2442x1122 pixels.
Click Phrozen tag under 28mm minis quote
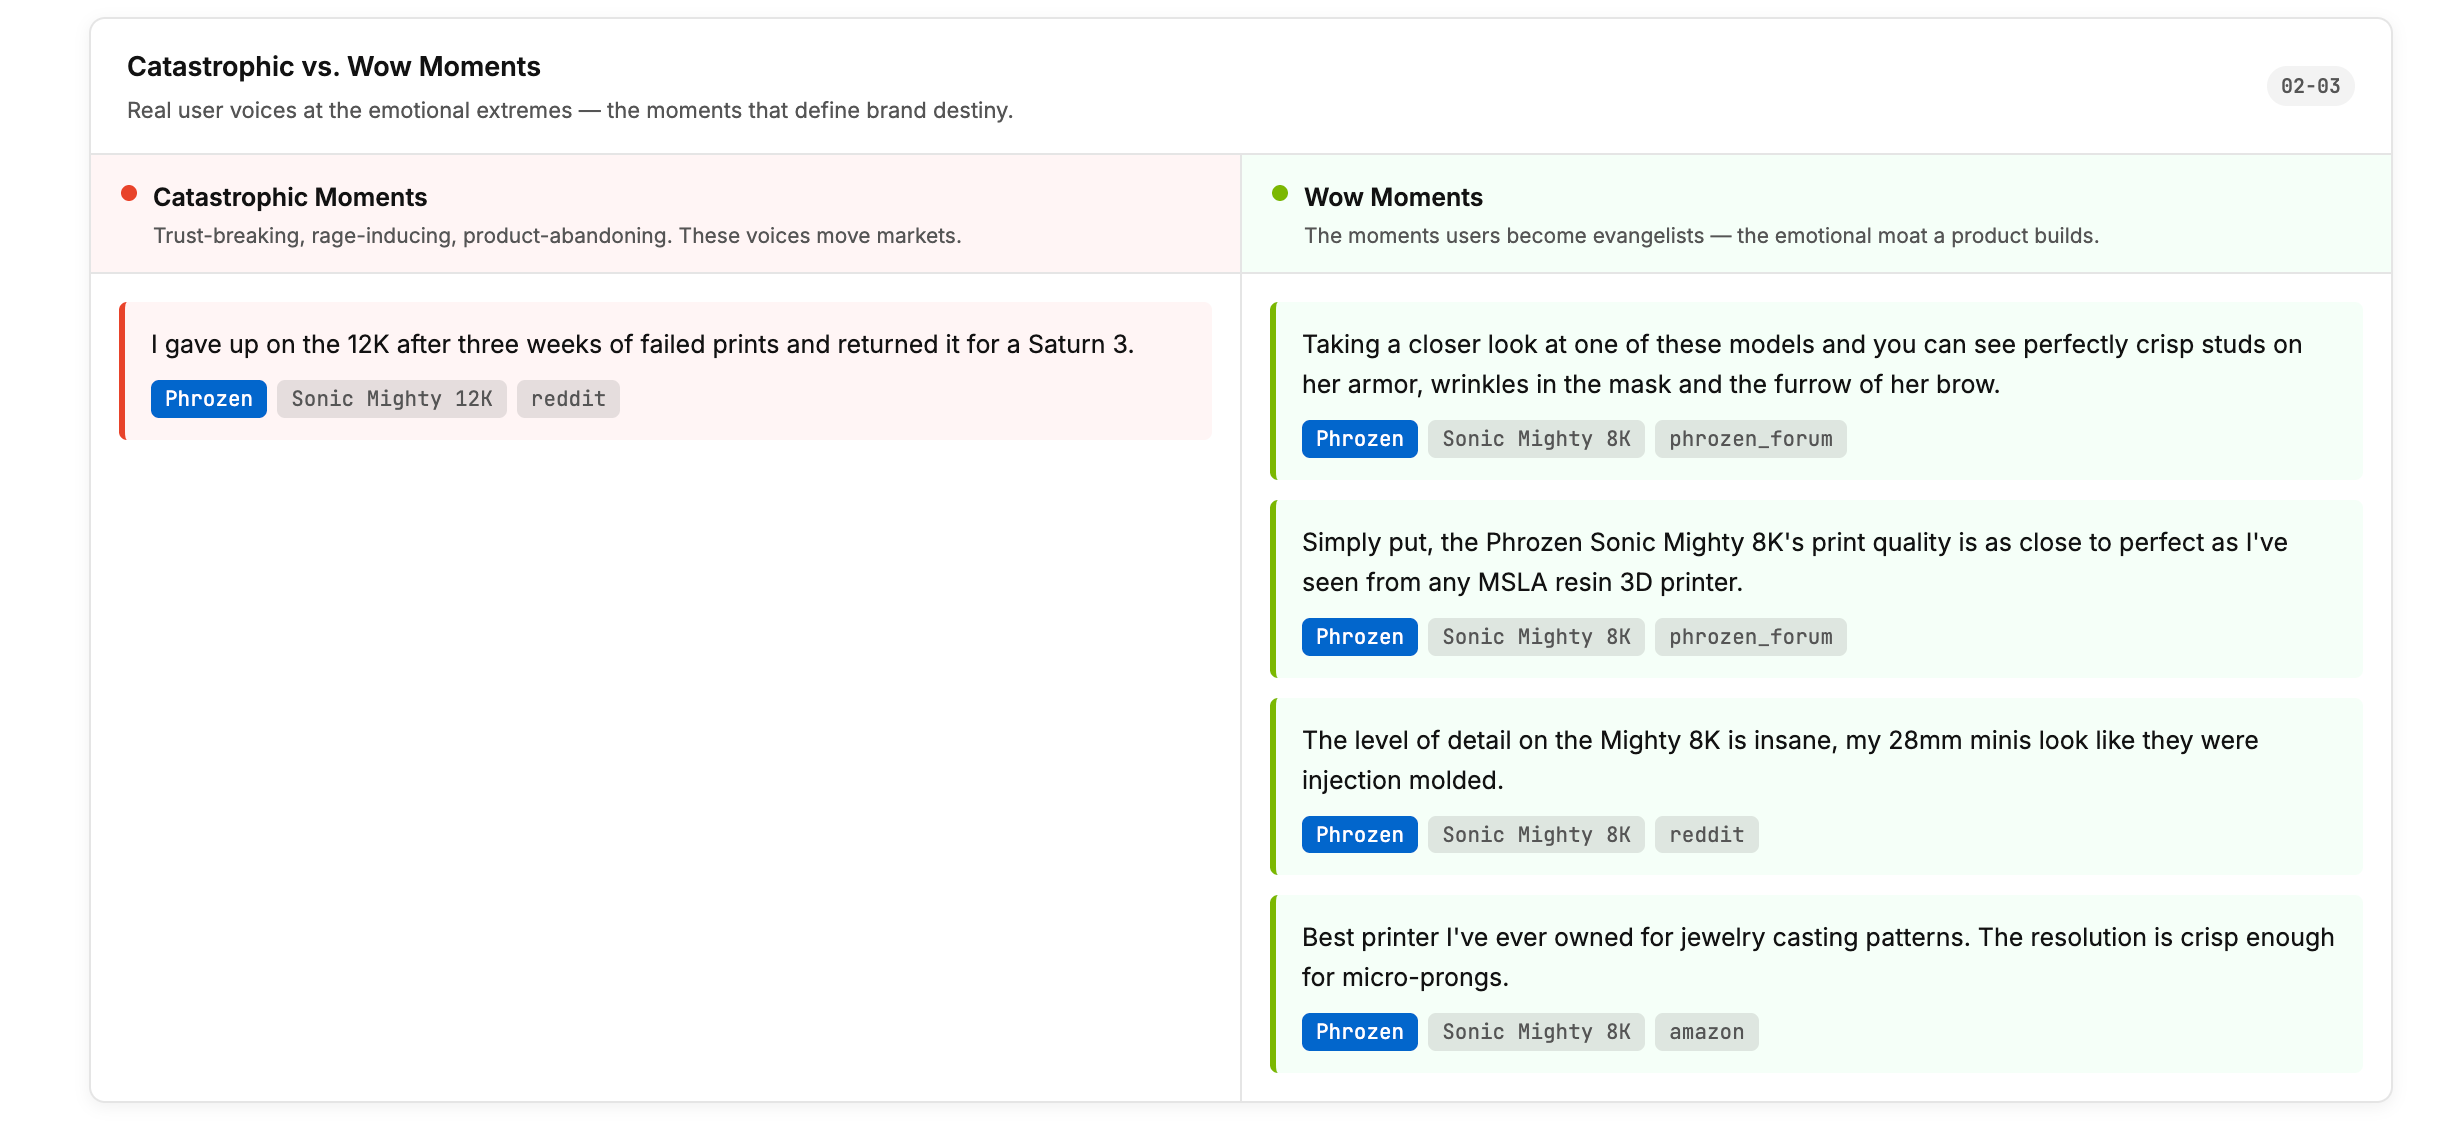(1359, 835)
